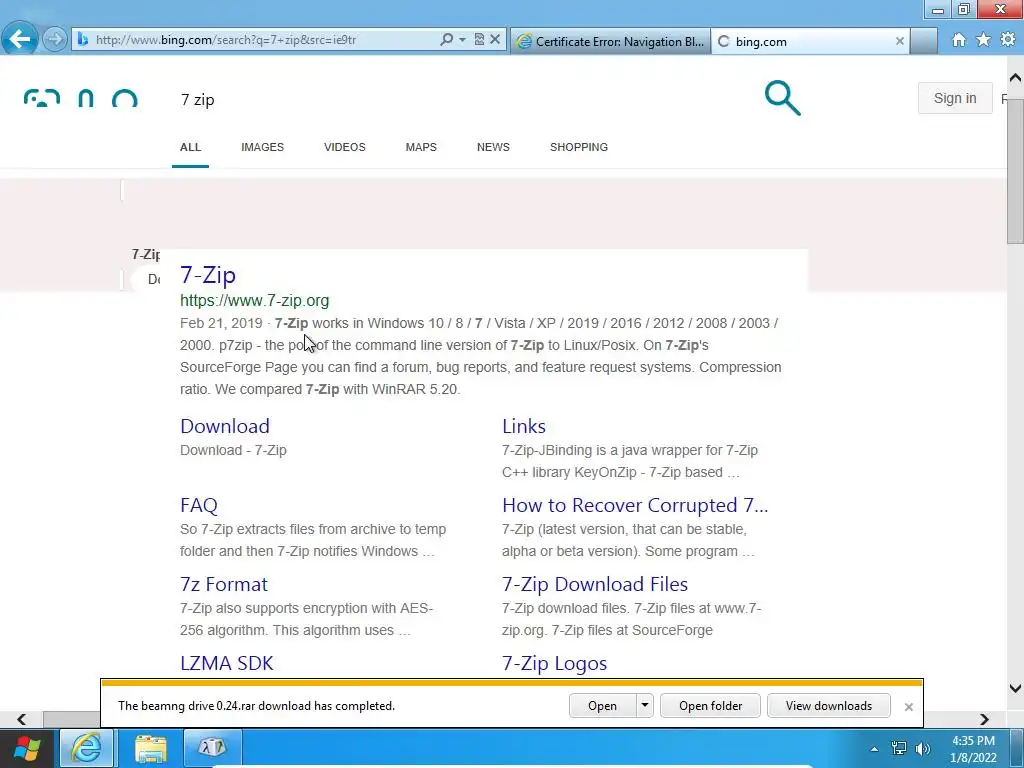Click Open folder in download bar
The width and height of the screenshot is (1024, 768).
coord(710,706)
